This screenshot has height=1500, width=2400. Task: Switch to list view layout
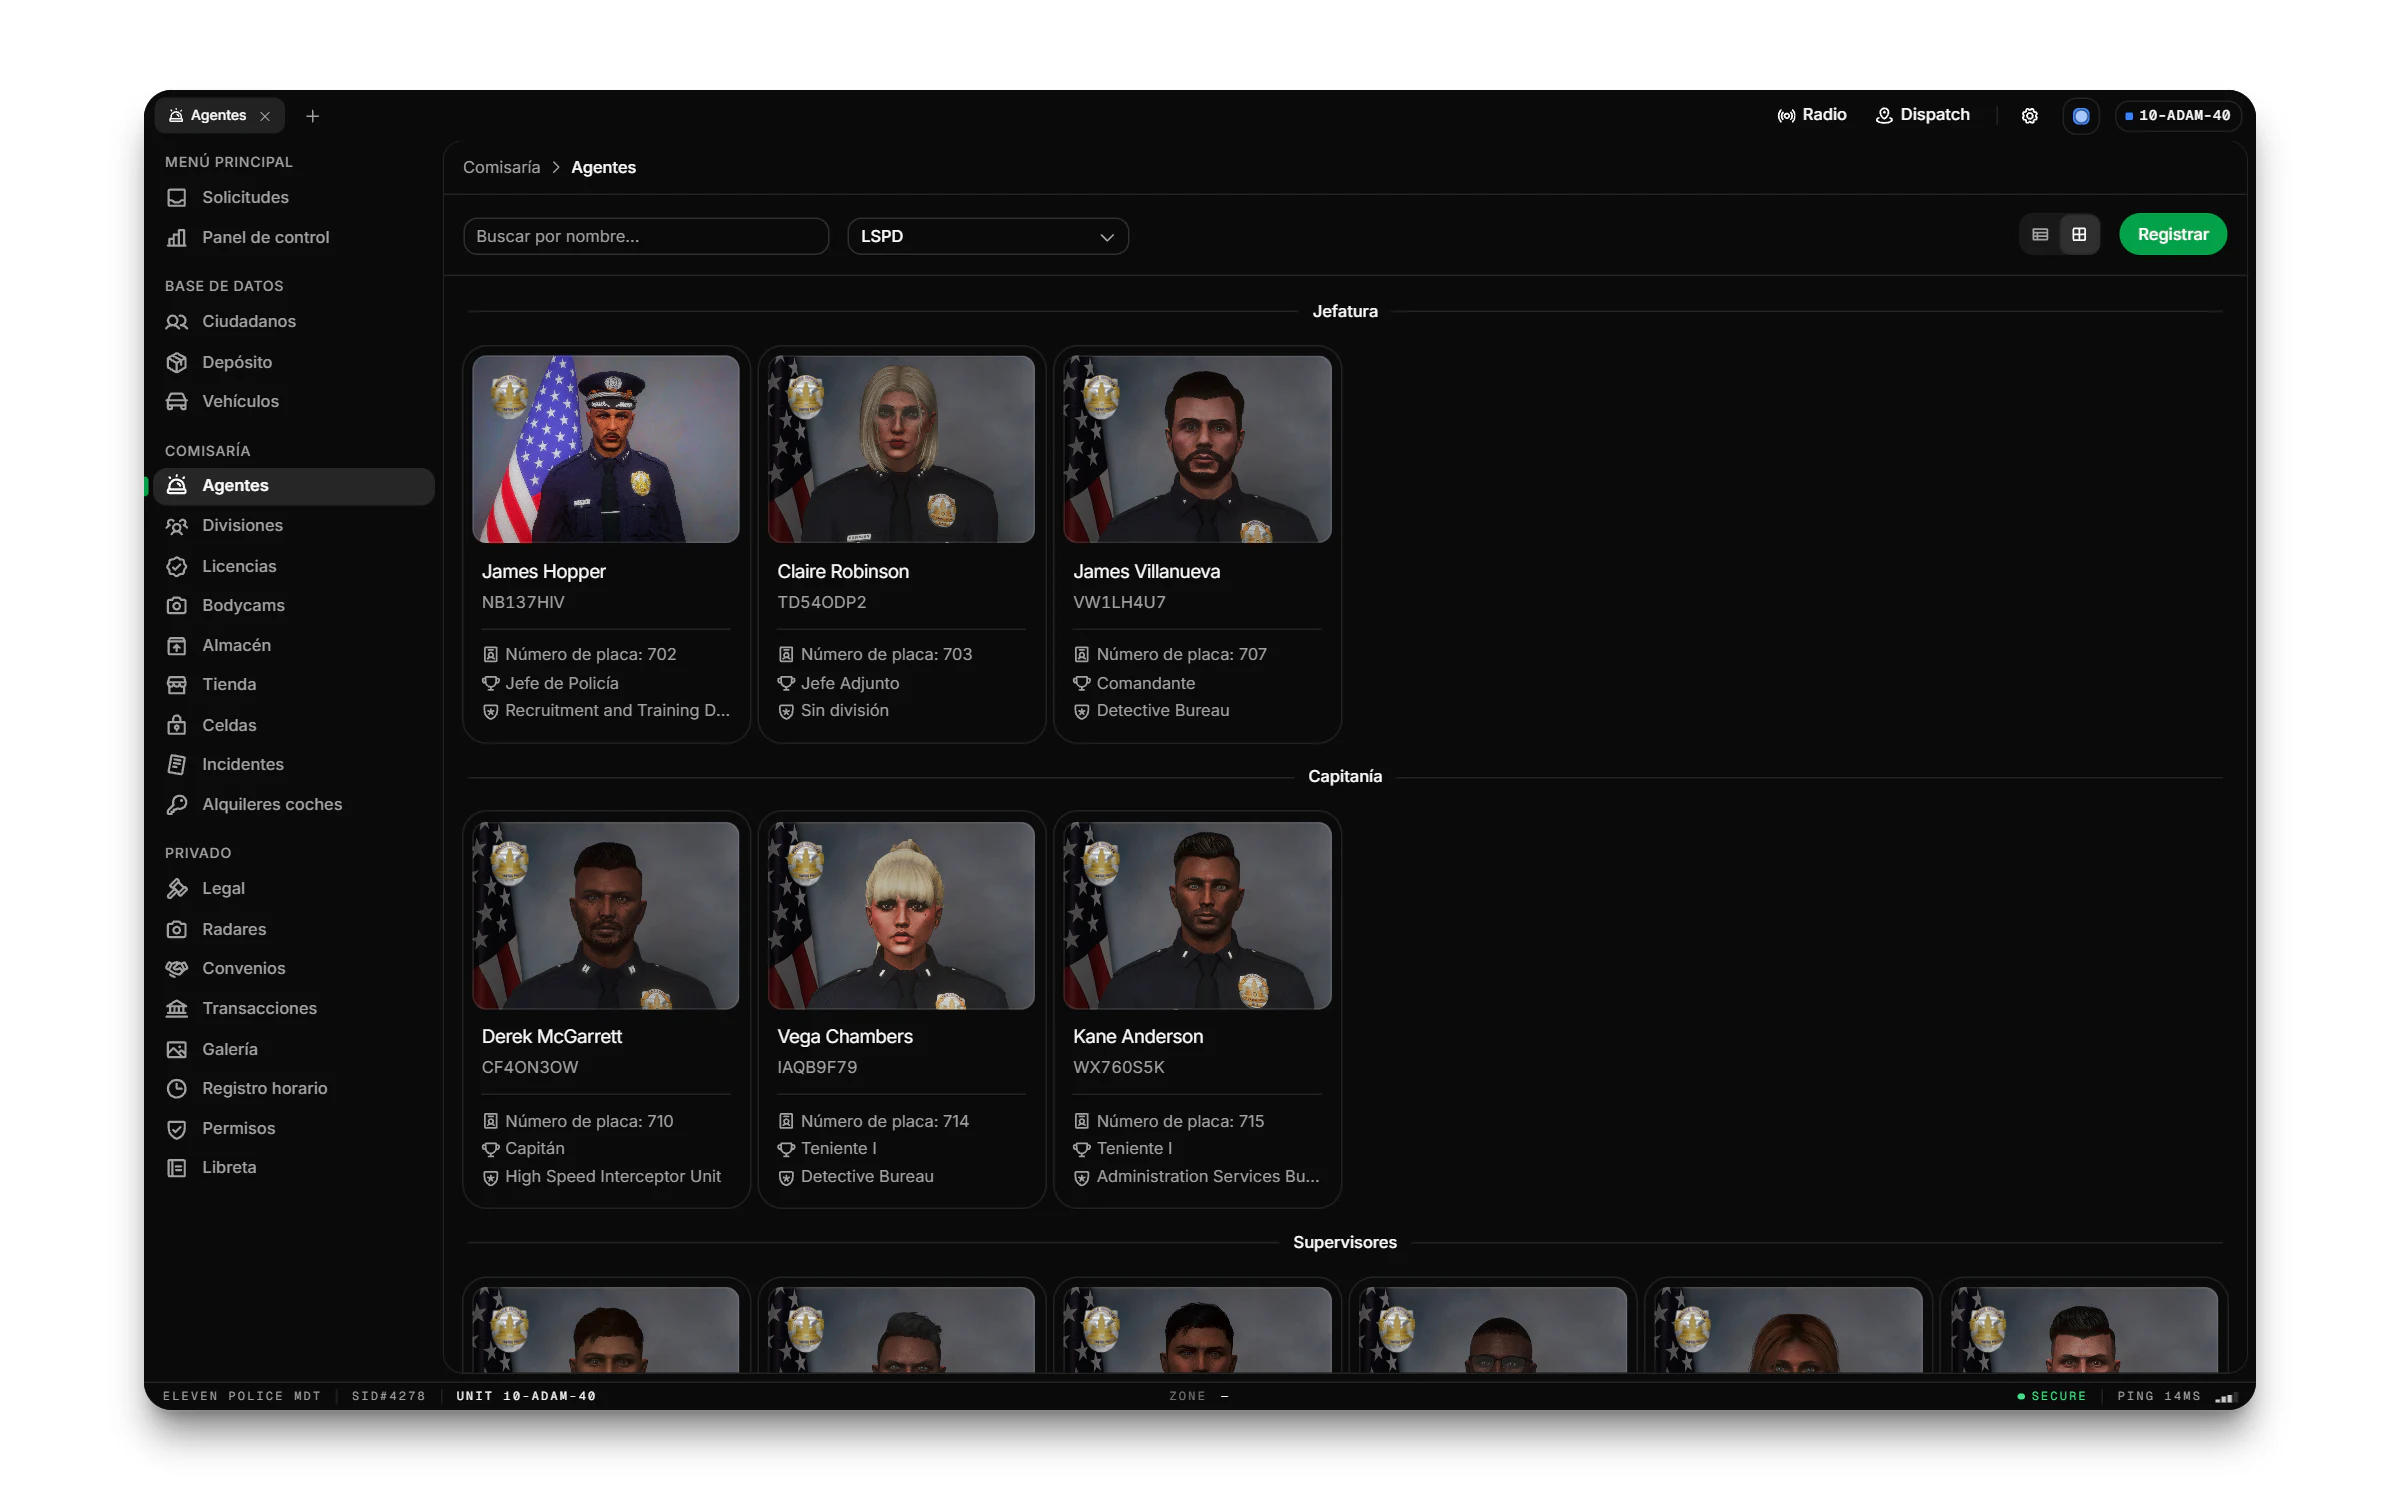pos(2040,234)
